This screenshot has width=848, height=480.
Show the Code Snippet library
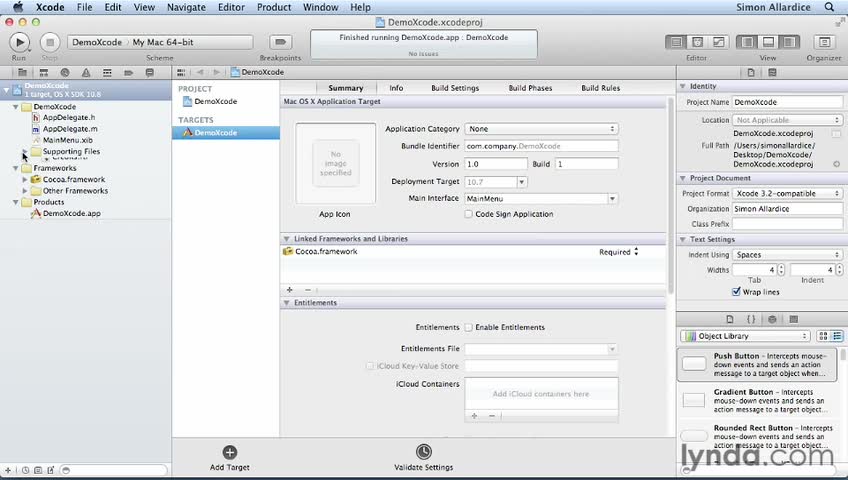coord(751,319)
